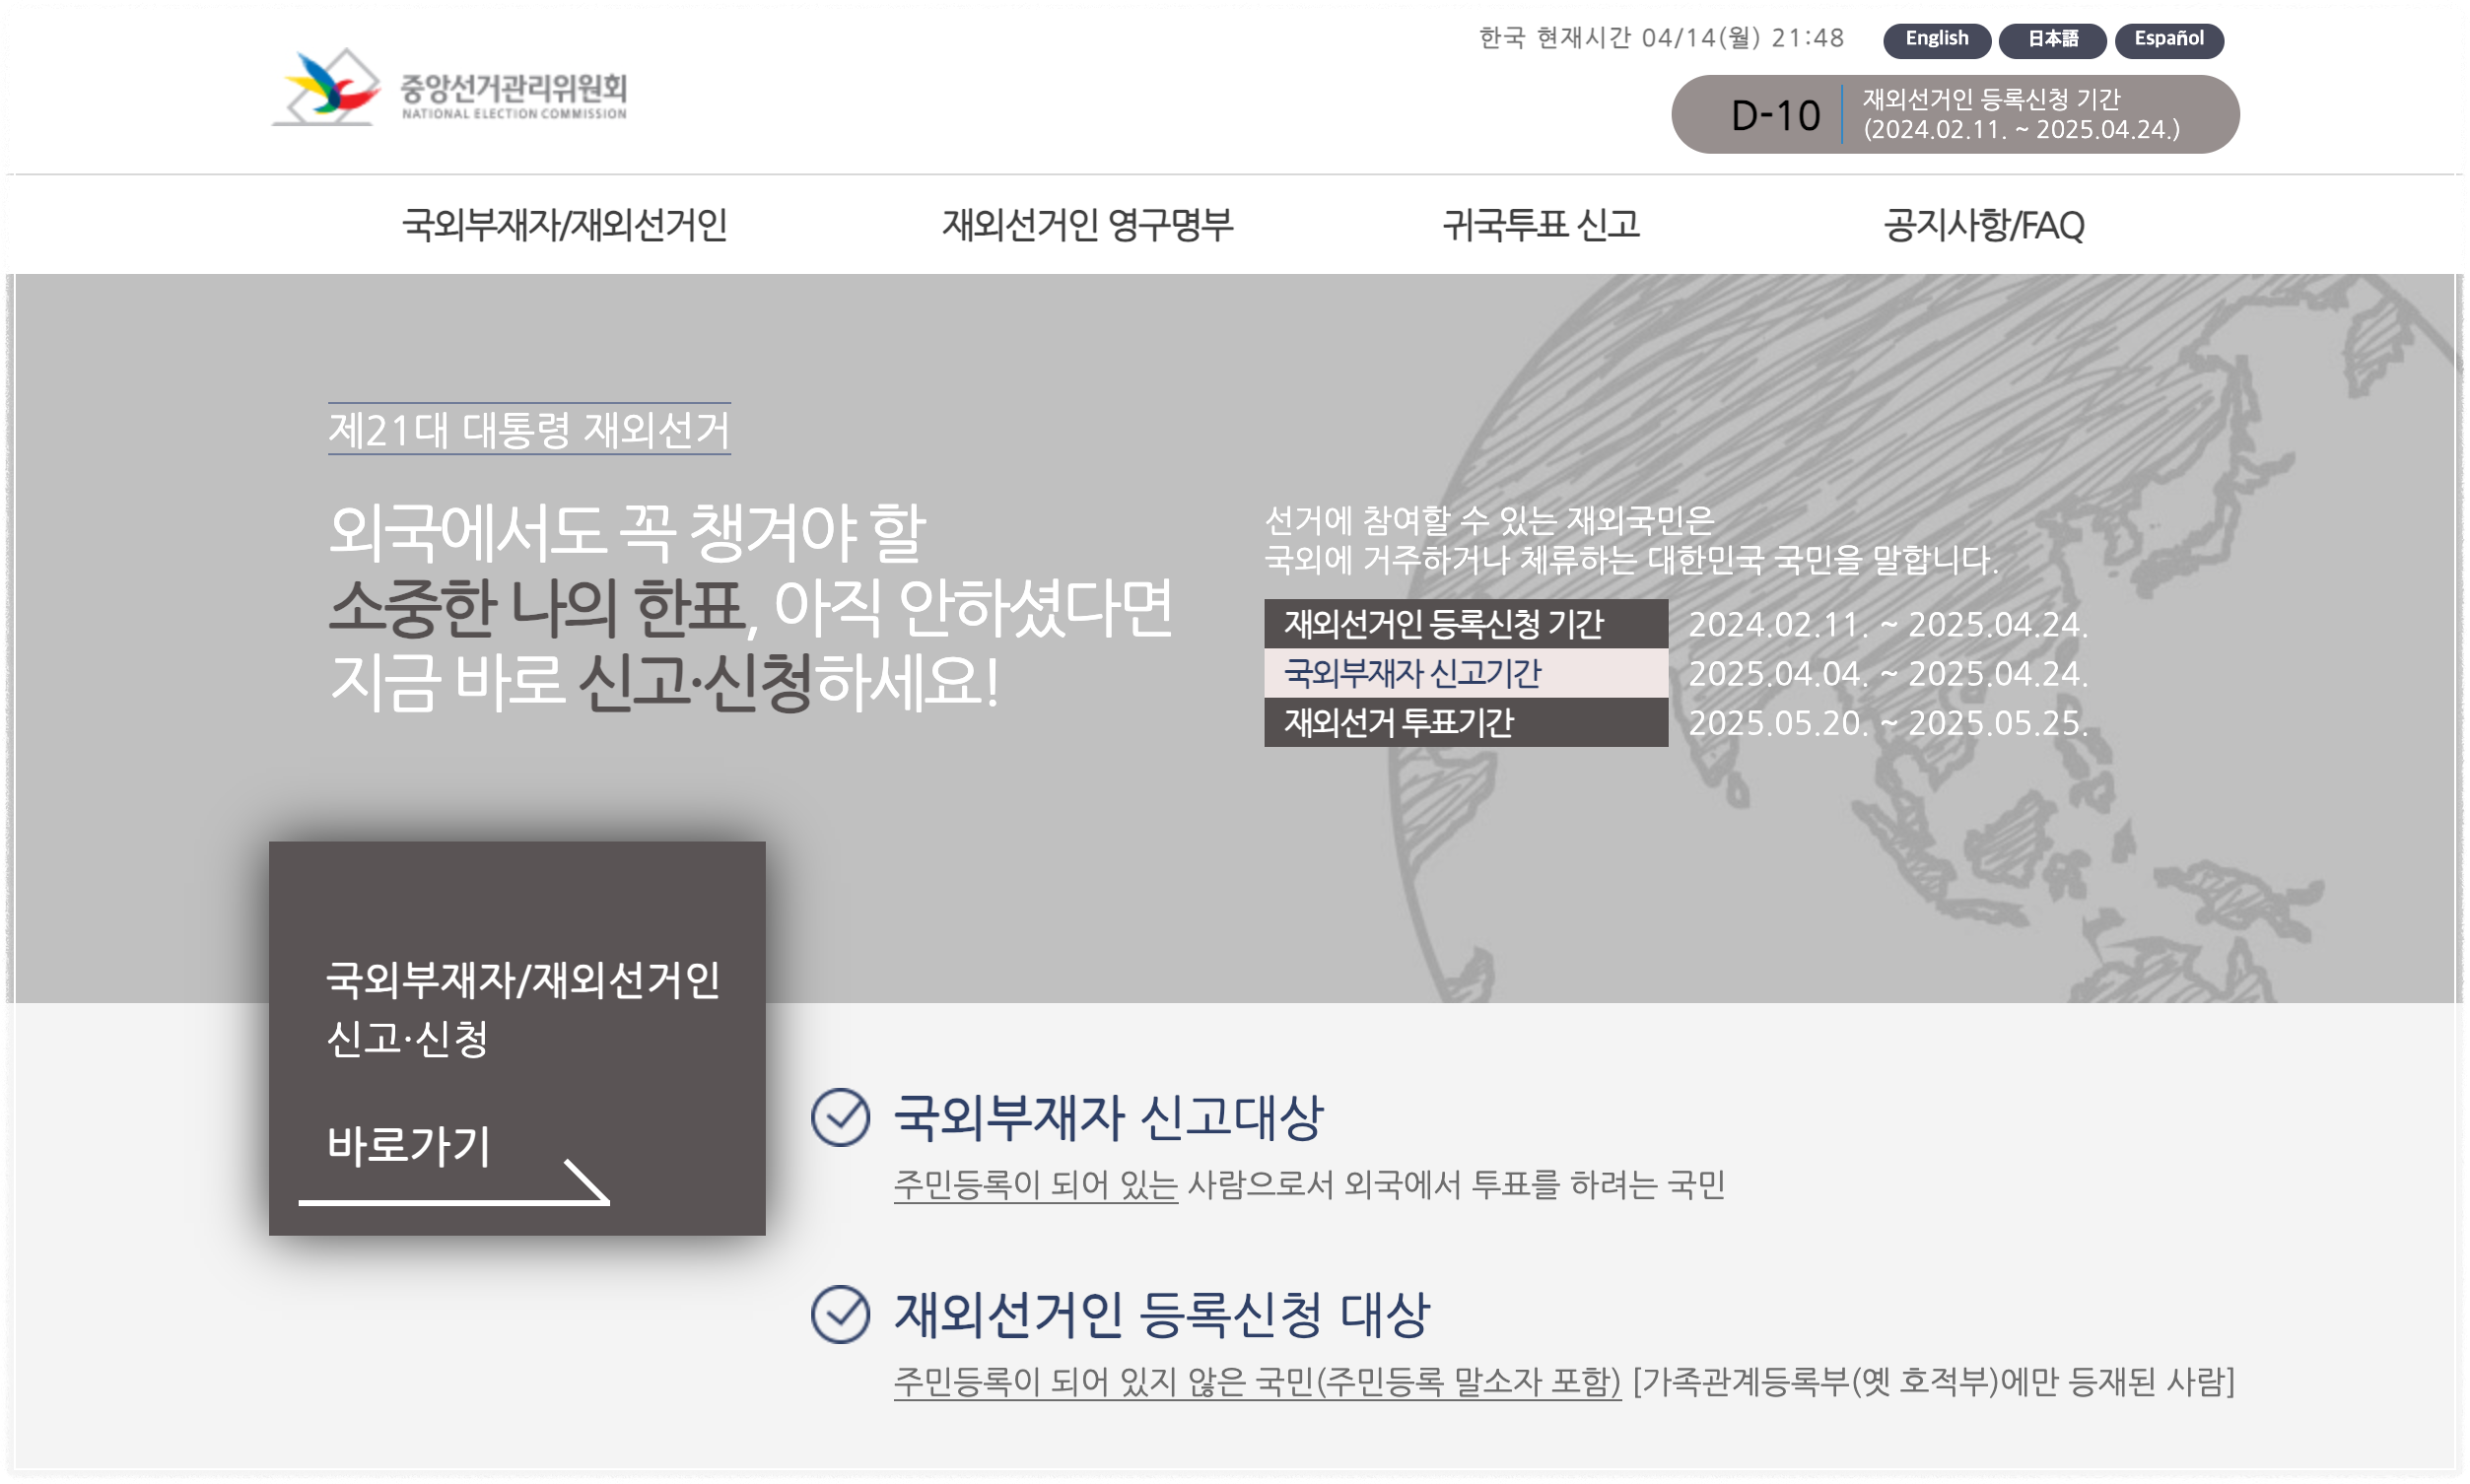This screenshot has width=2470, height=1484.
Task: Switch the site language to 日本語
Action: point(2052,39)
